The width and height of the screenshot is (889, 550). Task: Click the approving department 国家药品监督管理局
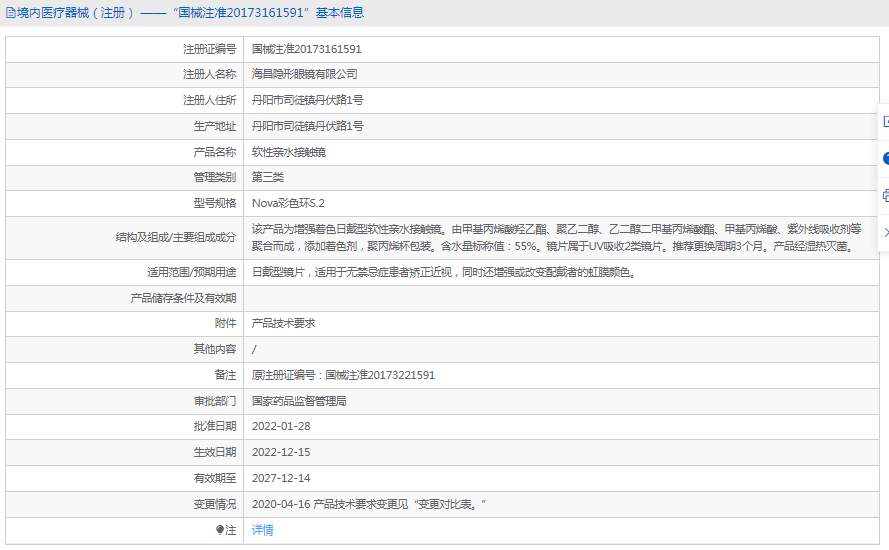coord(299,401)
